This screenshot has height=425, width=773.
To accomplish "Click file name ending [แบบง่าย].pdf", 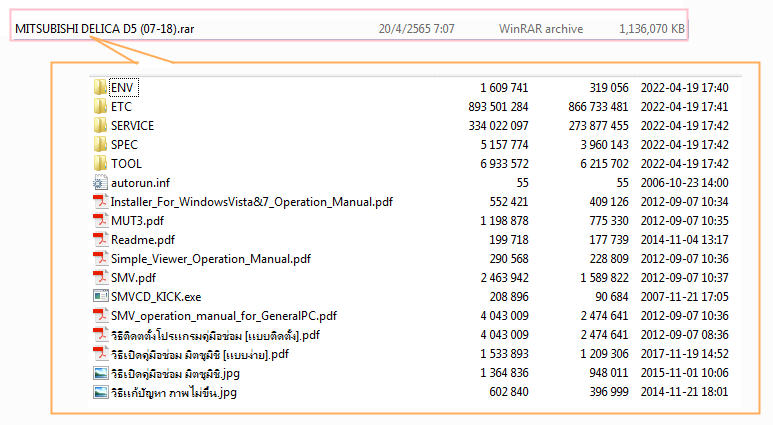I will tap(200, 354).
